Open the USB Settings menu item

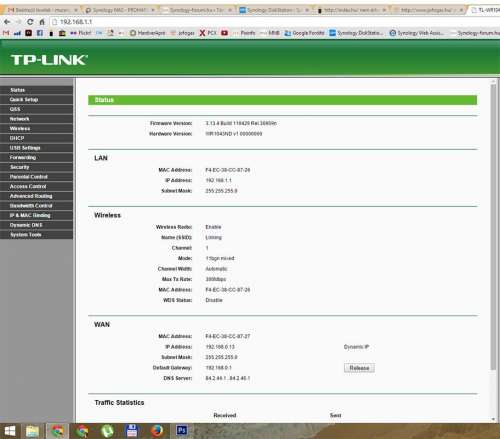click(37, 148)
